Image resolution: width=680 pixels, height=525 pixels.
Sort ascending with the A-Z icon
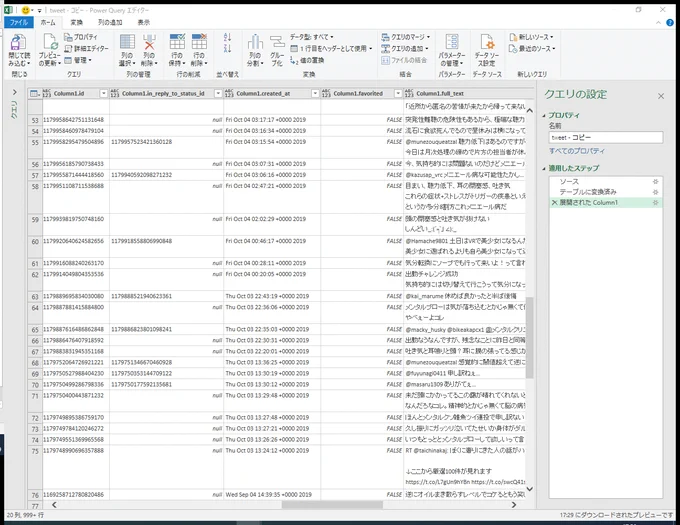pyautogui.click(x=227, y=37)
